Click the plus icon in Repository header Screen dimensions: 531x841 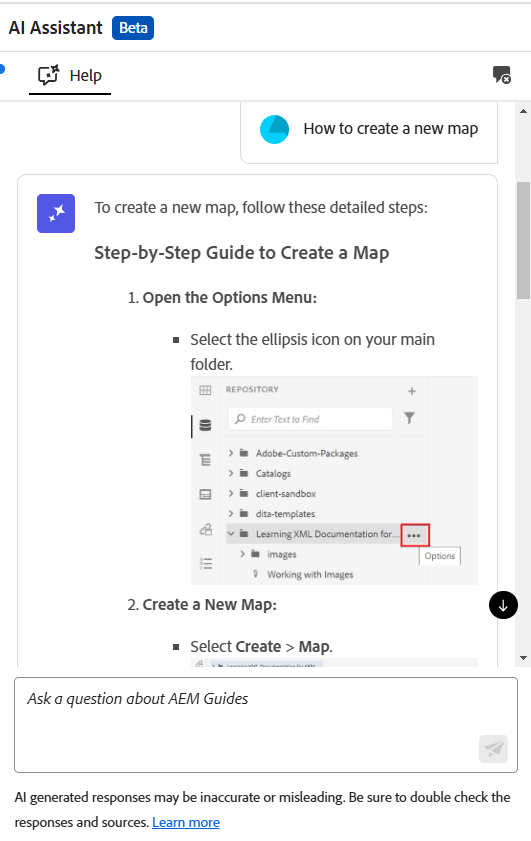coord(411,391)
